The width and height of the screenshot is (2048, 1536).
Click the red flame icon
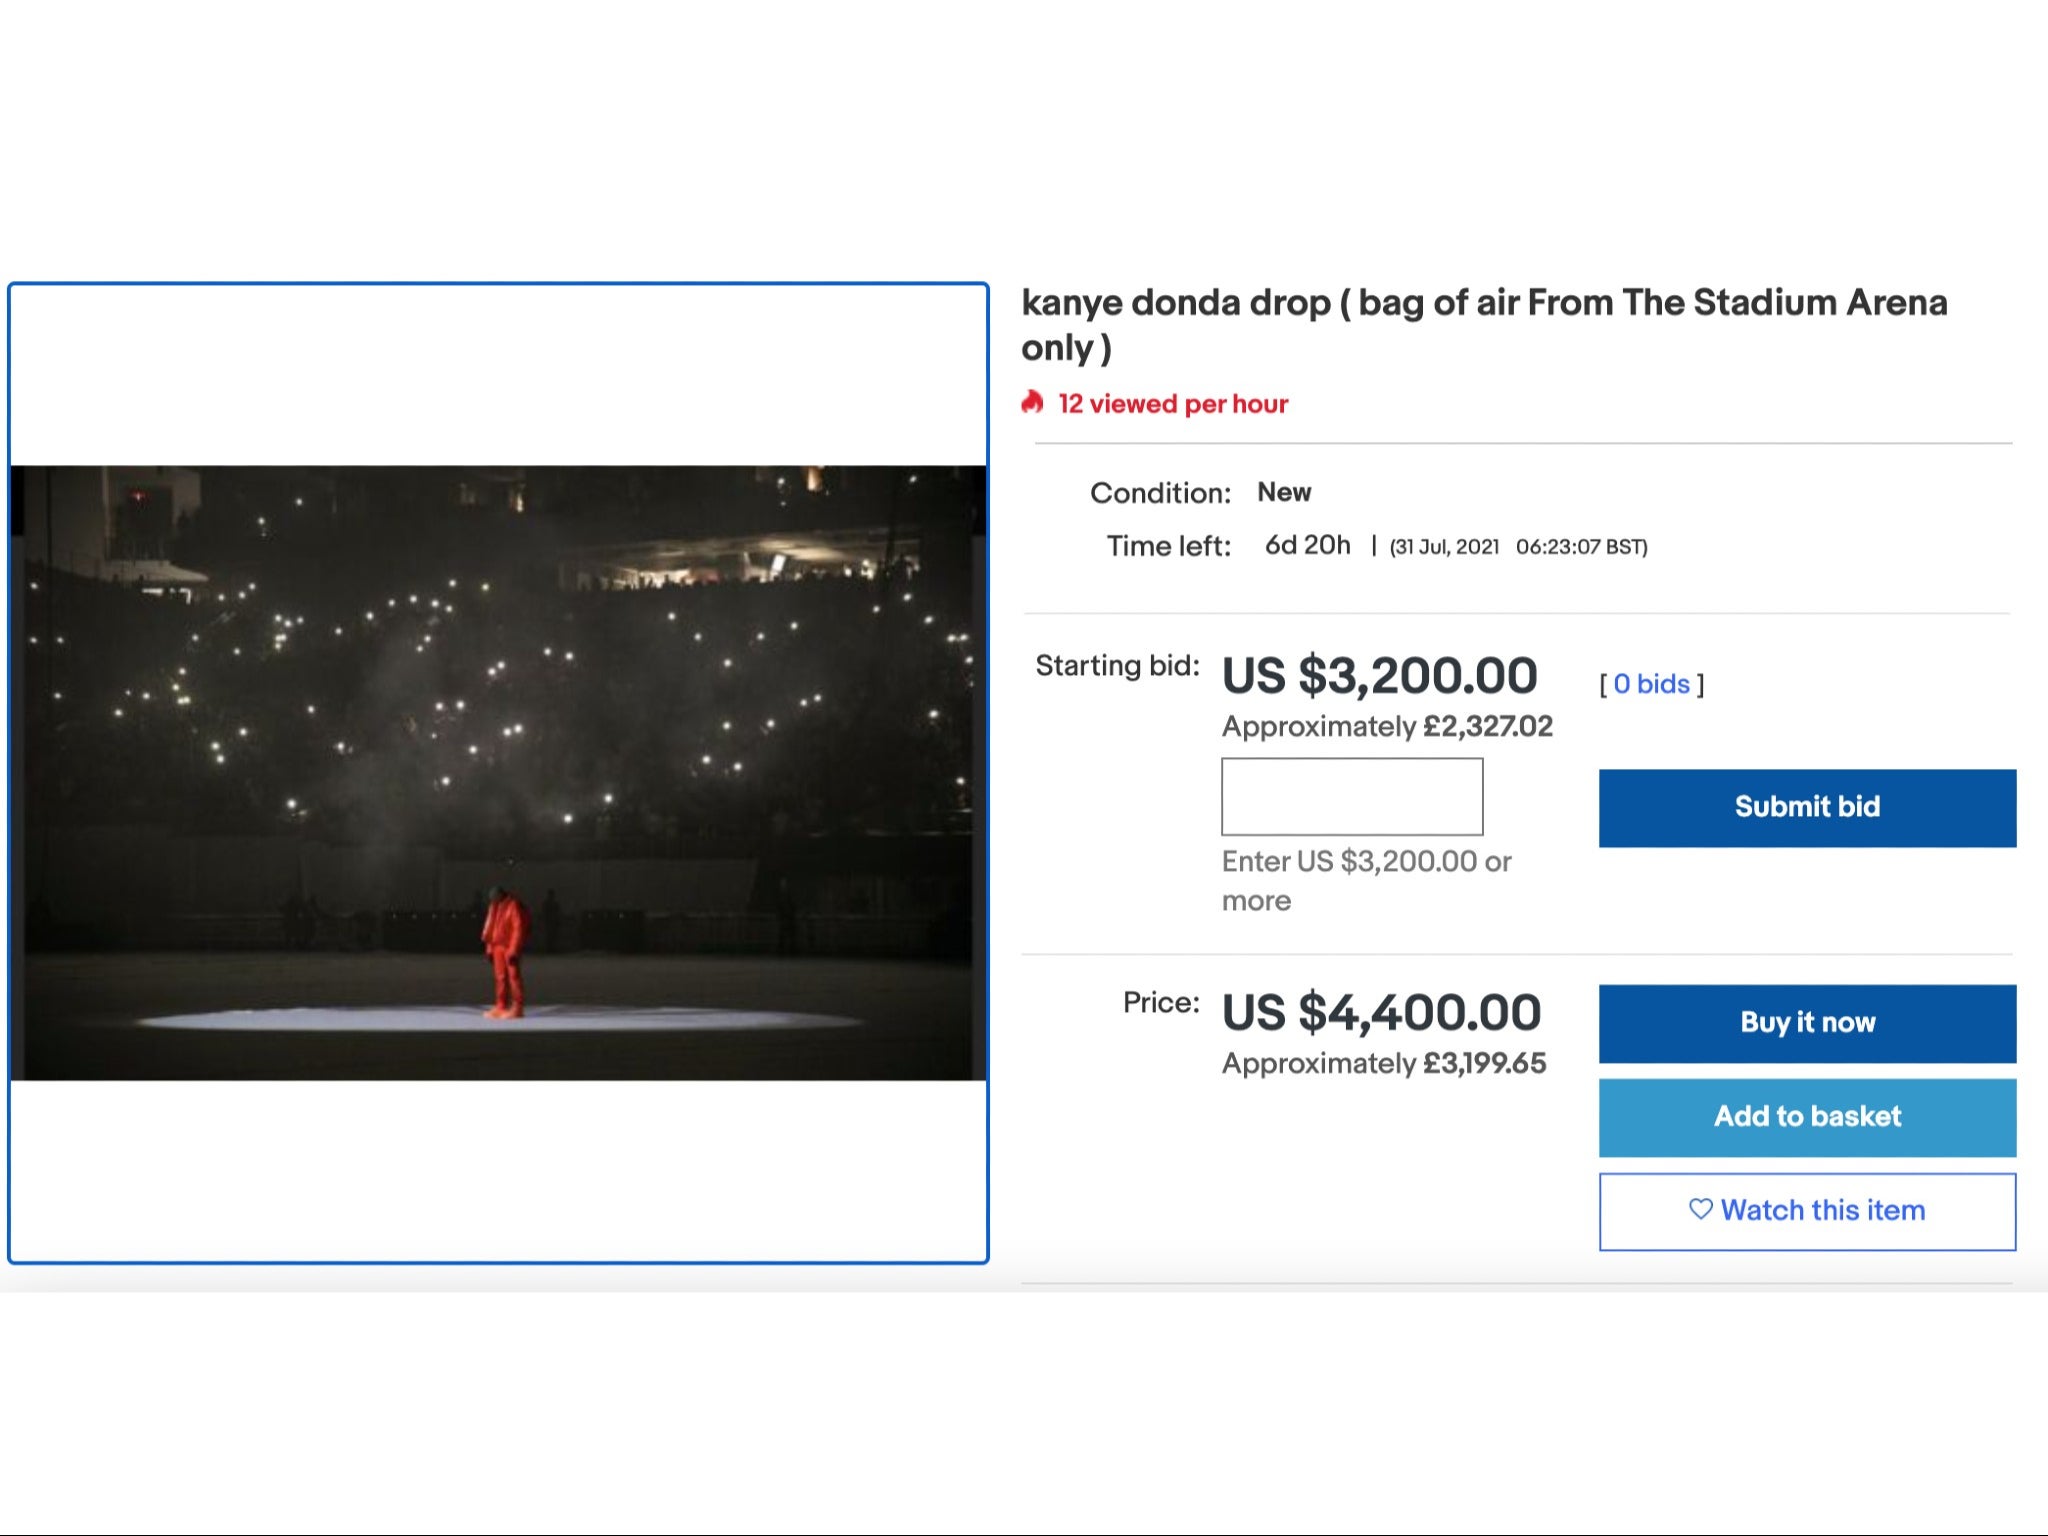[1032, 403]
